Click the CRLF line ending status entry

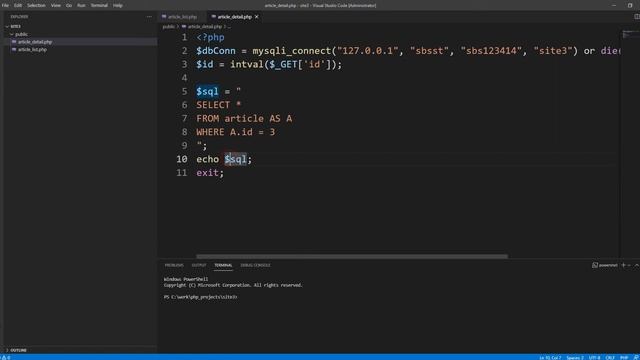click(610, 358)
